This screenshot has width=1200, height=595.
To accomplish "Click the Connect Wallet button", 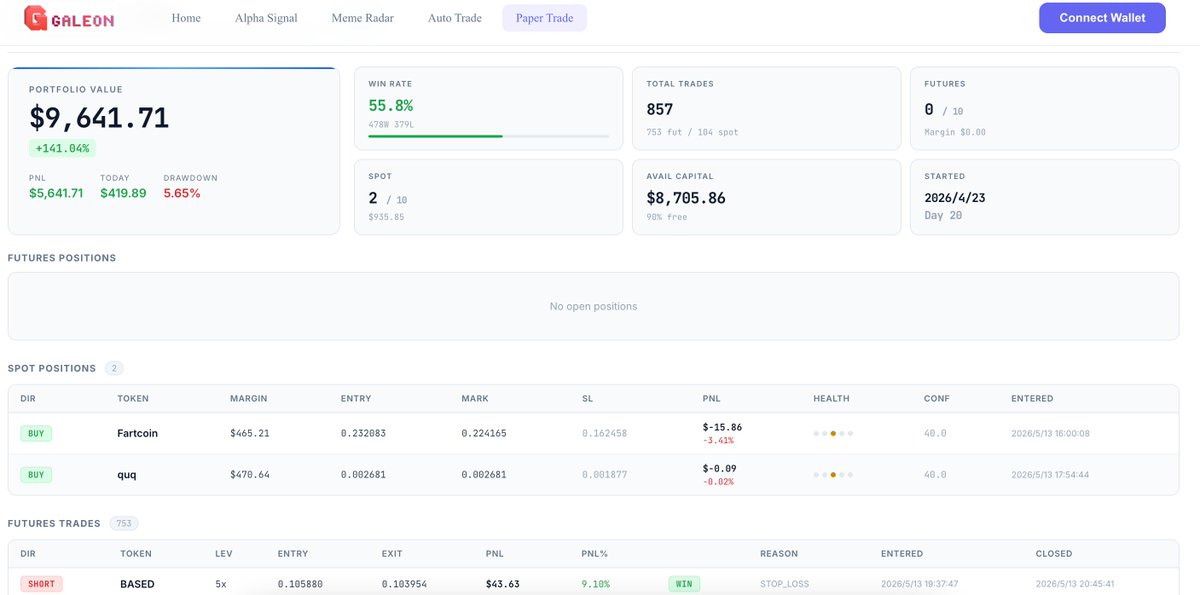I will (x=1102, y=18).
